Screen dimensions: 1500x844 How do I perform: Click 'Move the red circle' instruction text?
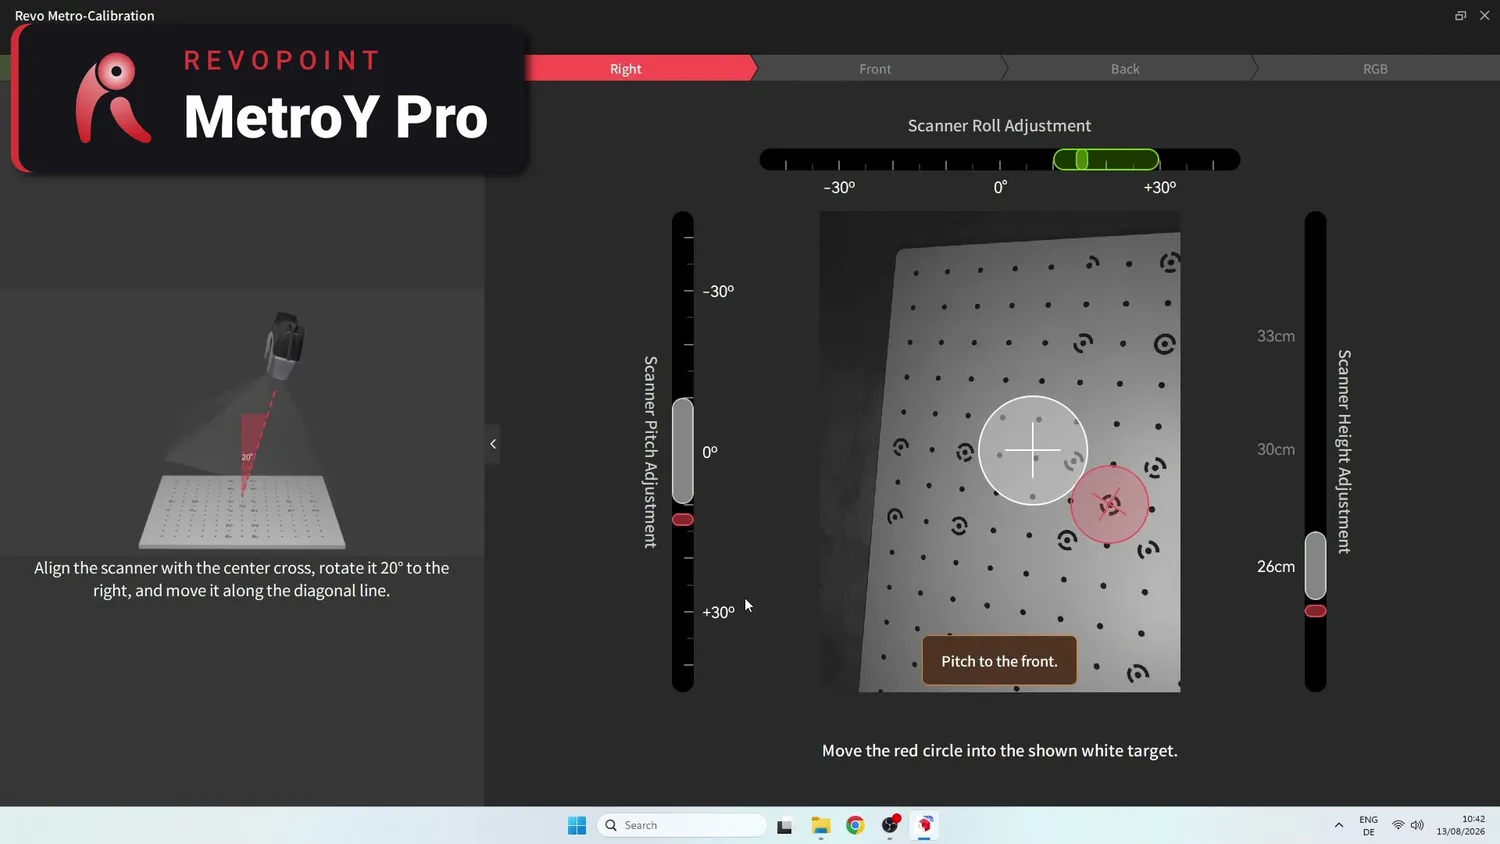pyautogui.click(x=999, y=750)
